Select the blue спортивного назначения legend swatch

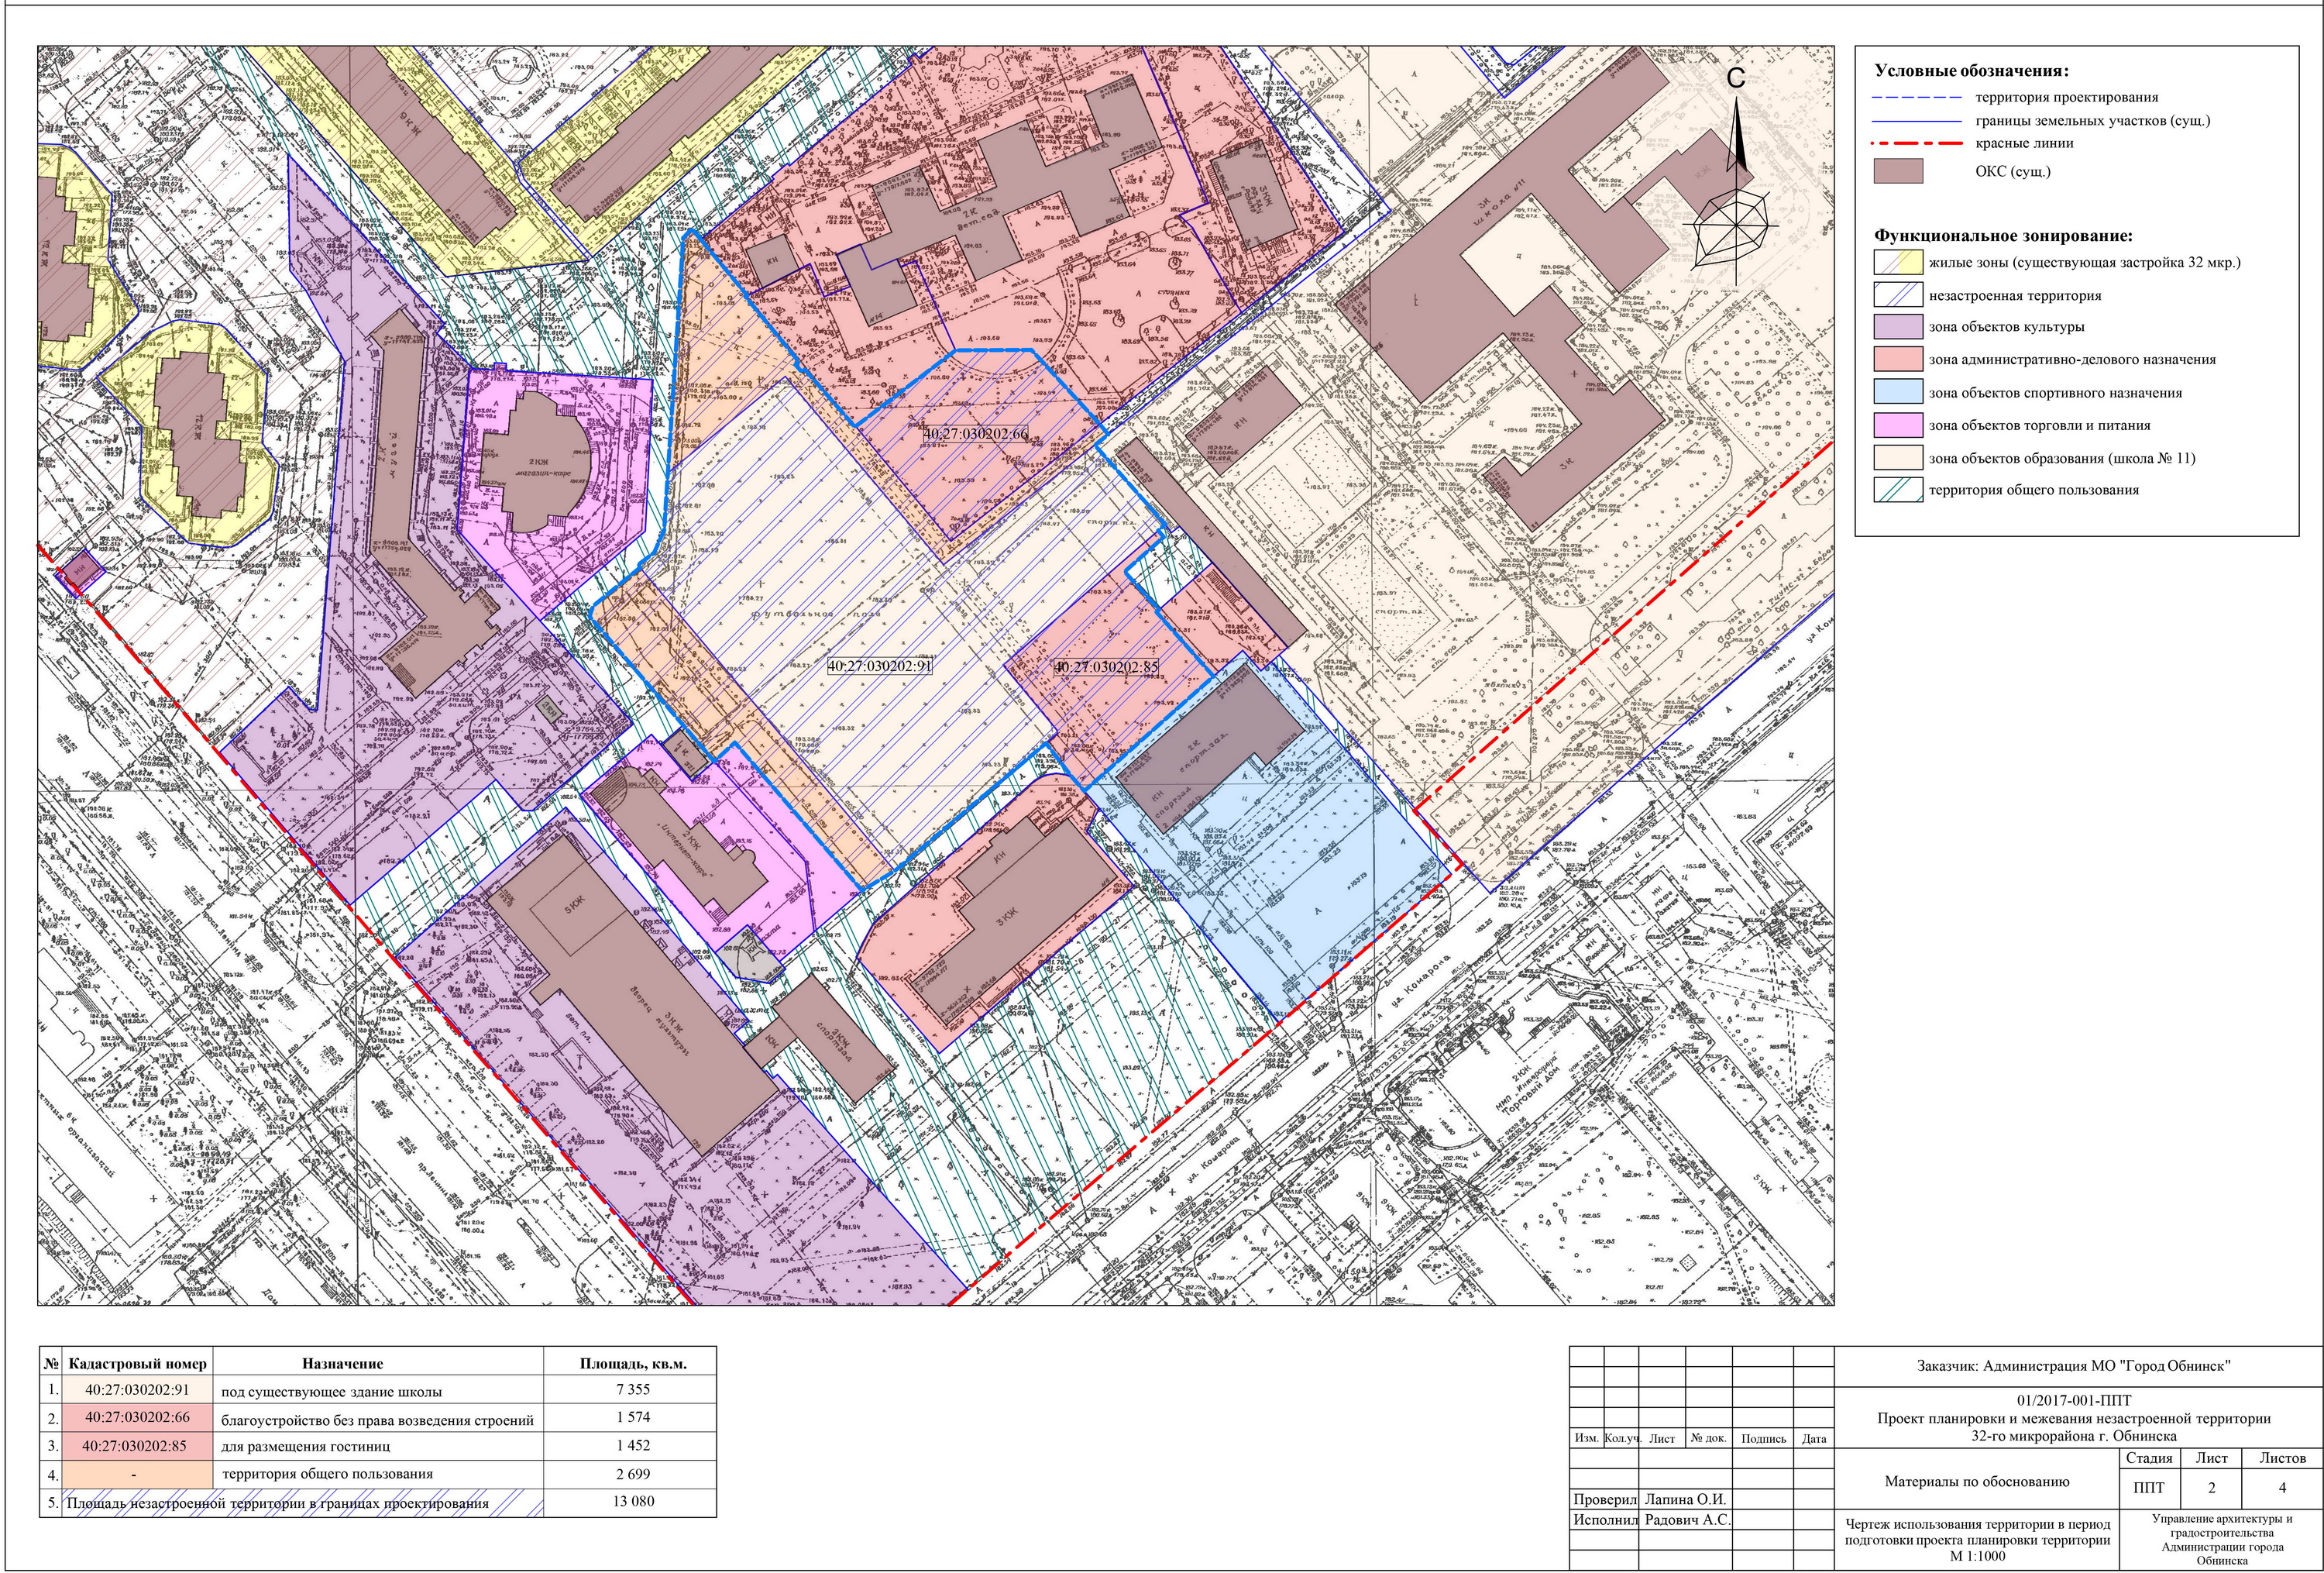(1898, 393)
